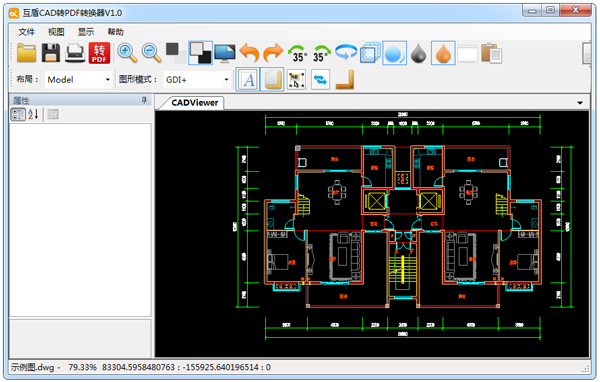This screenshot has width=600, height=382.
Task: Click the property pages icon
Action: coord(53,114)
